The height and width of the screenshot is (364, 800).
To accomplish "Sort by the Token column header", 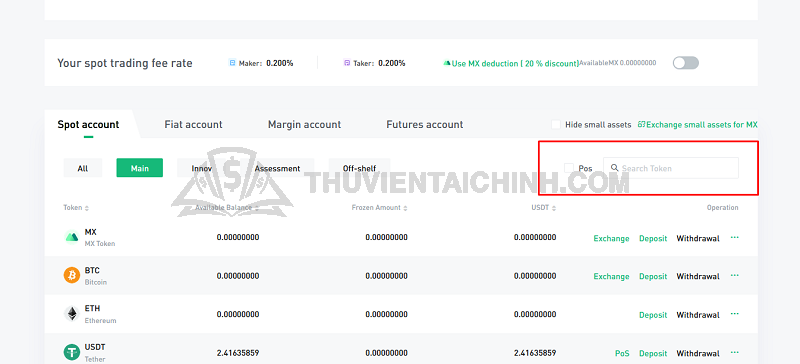I will point(76,208).
